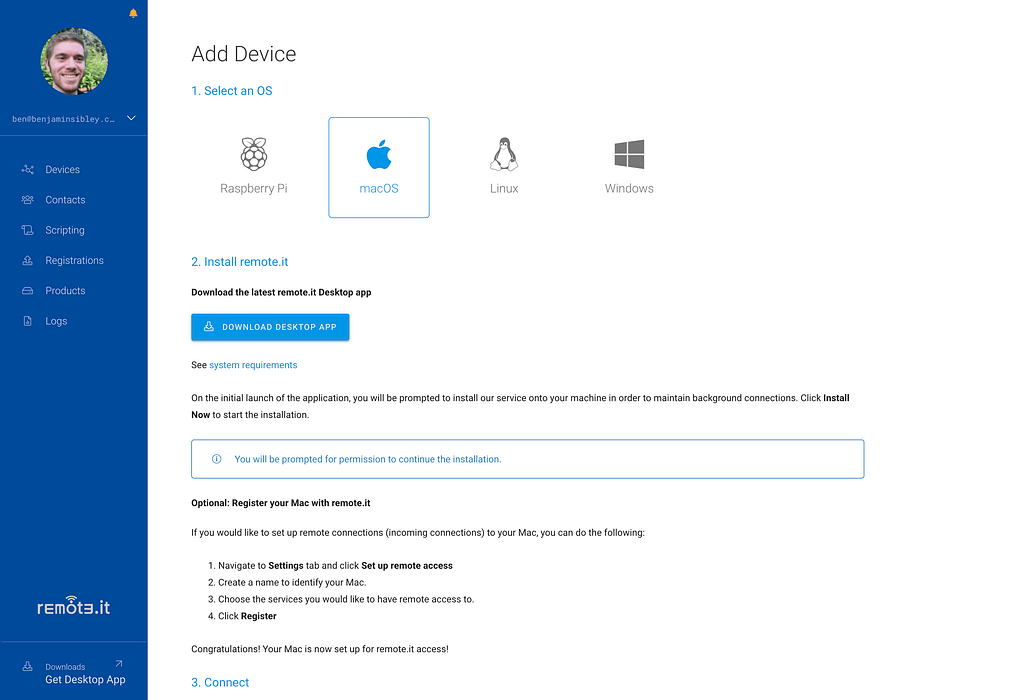Screen dimensions: 1024x700
Task: Click Get Desktop App downloads link
Action: click(85, 680)
